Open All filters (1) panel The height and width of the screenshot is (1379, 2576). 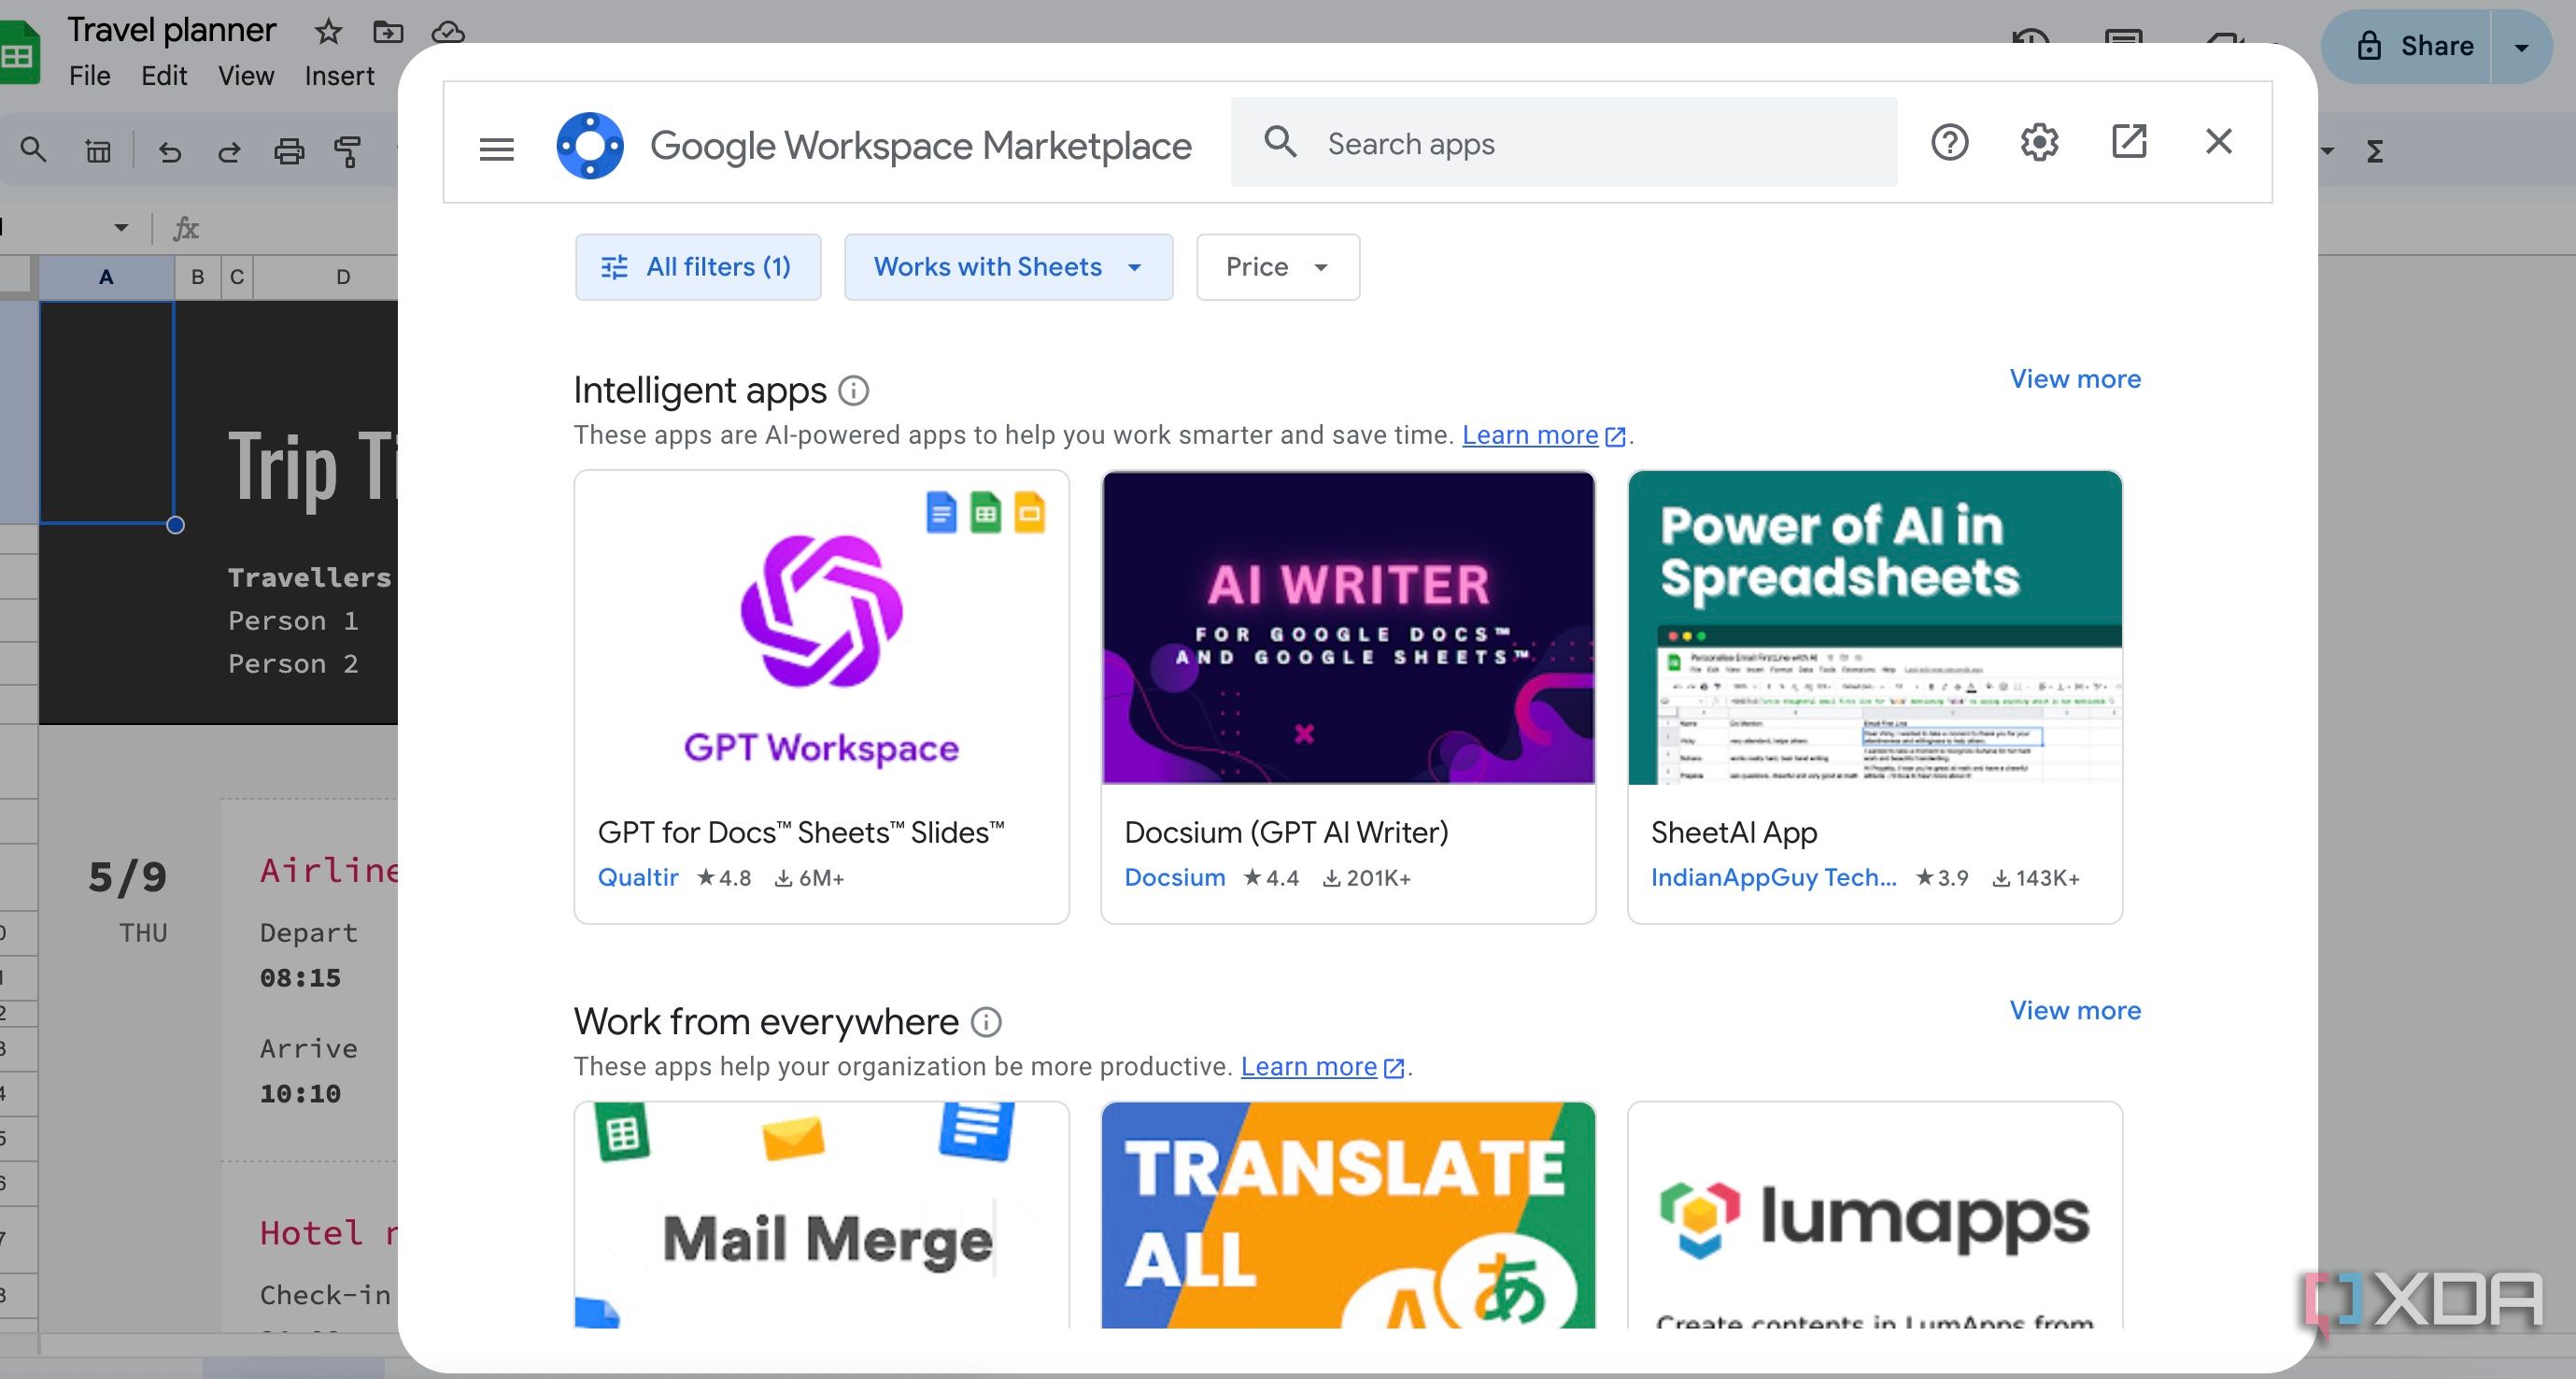(x=698, y=267)
